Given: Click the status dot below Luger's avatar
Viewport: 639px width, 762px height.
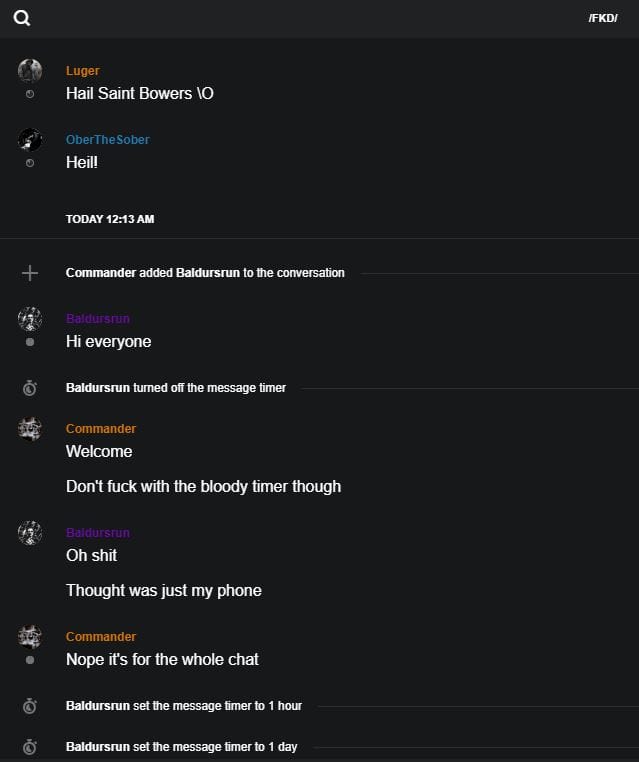Looking at the screenshot, I should pos(30,94).
